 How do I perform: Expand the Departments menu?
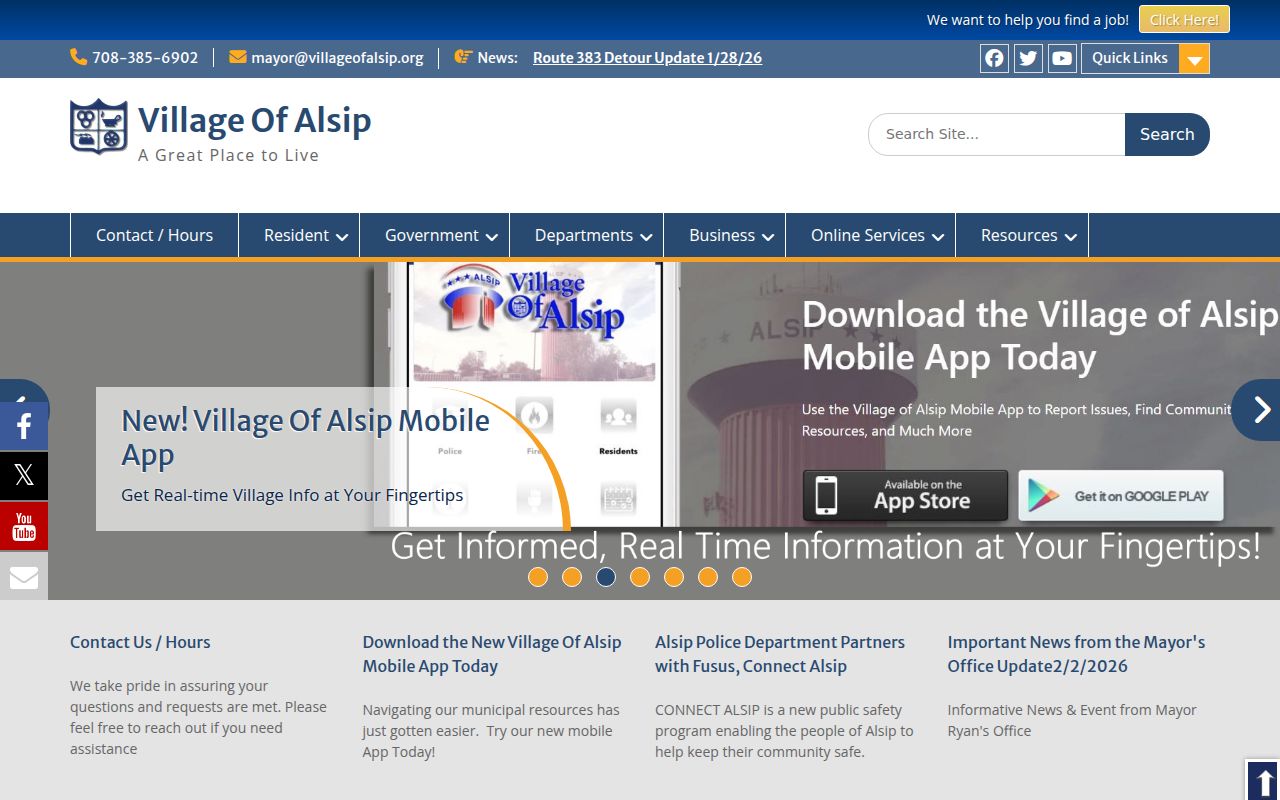point(587,236)
